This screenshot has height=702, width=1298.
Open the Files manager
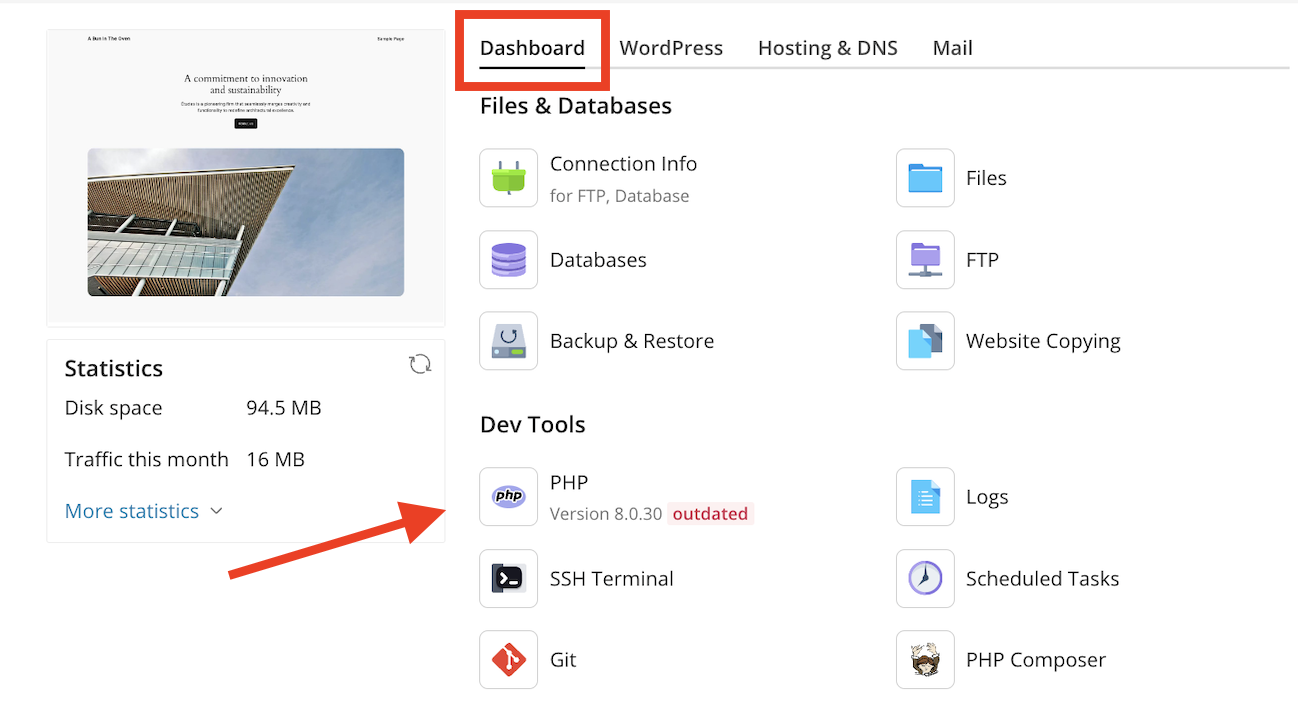click(986, 178)
